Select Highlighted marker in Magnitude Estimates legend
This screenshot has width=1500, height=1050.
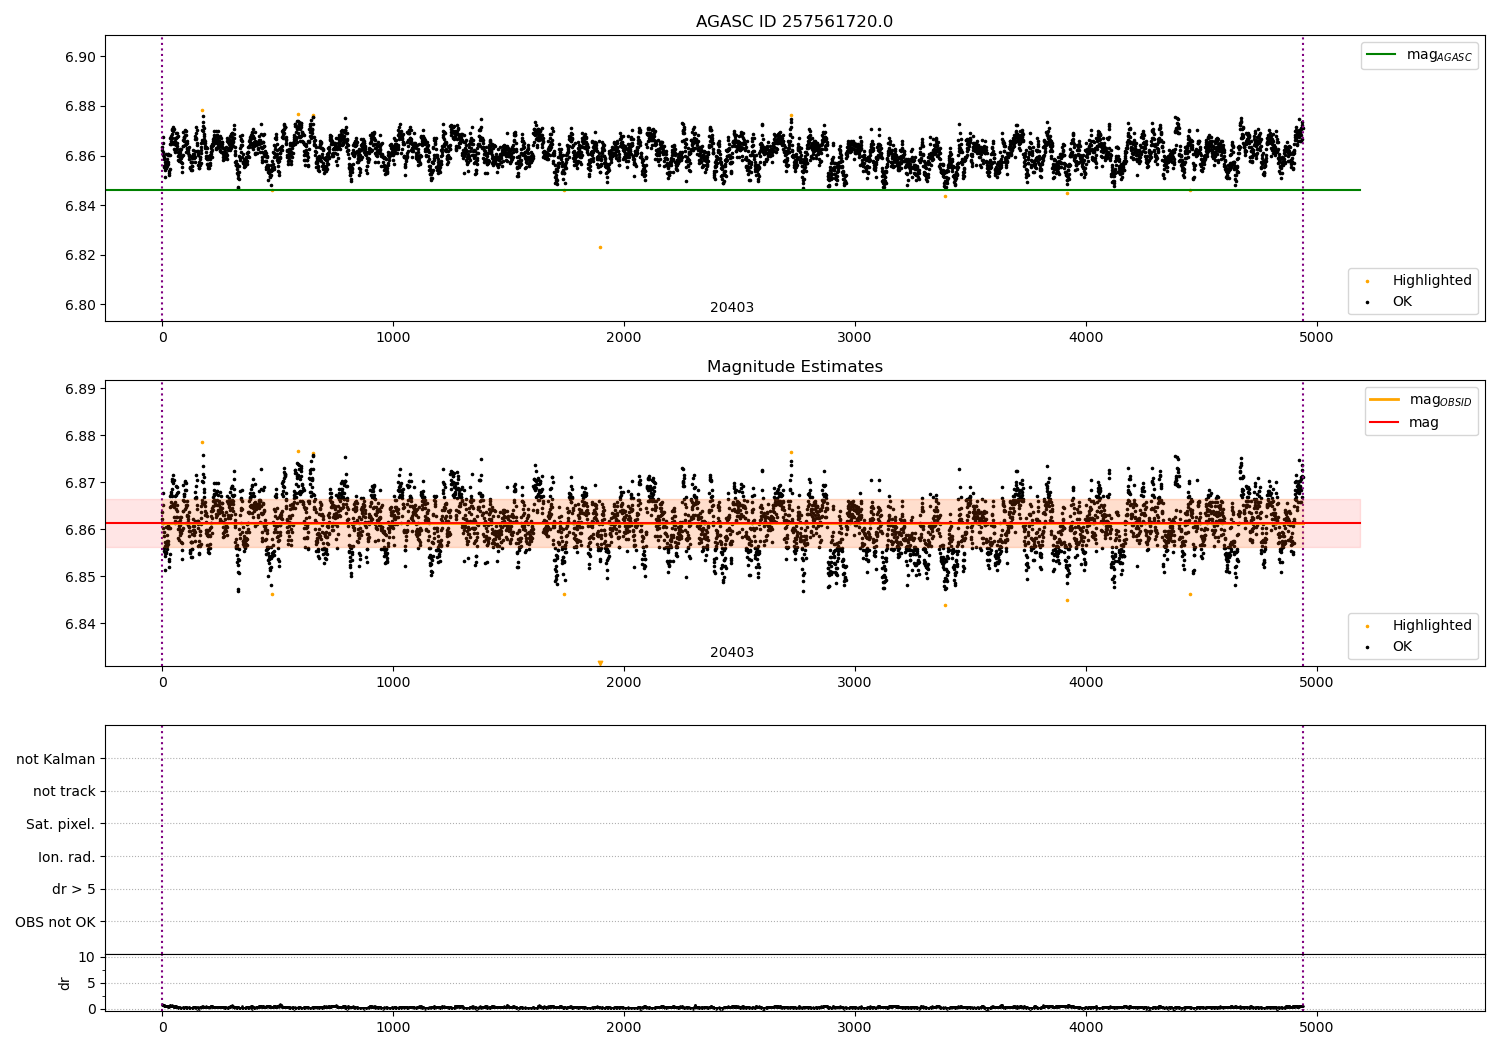[x=1367, y=626]
